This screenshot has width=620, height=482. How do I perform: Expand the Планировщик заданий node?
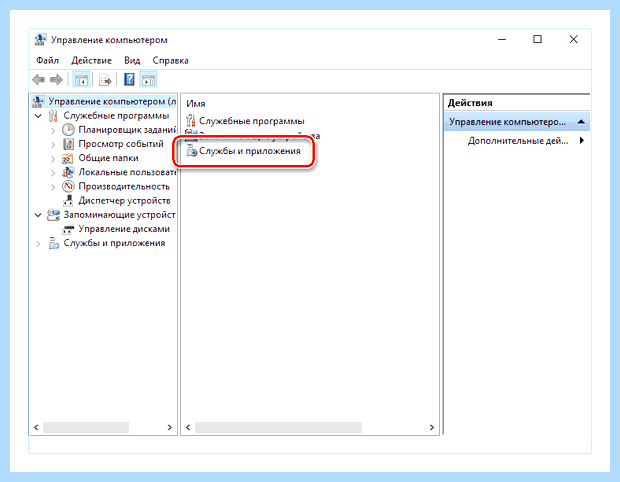pyautogui.click(x=53, y=130)
